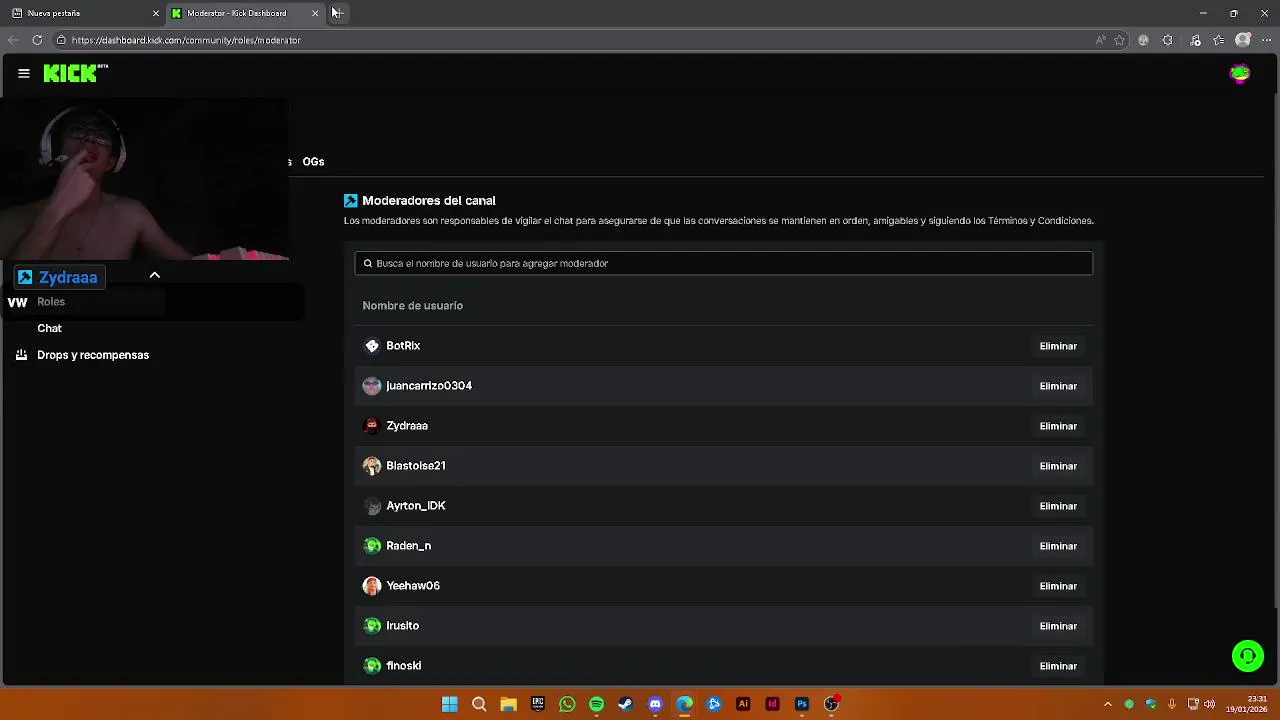Image resolution: width=1280 pixels, height=720 pixels.
Task: Remove Ayrton_IDK as moderator
Action: [x=1058, y=506]
